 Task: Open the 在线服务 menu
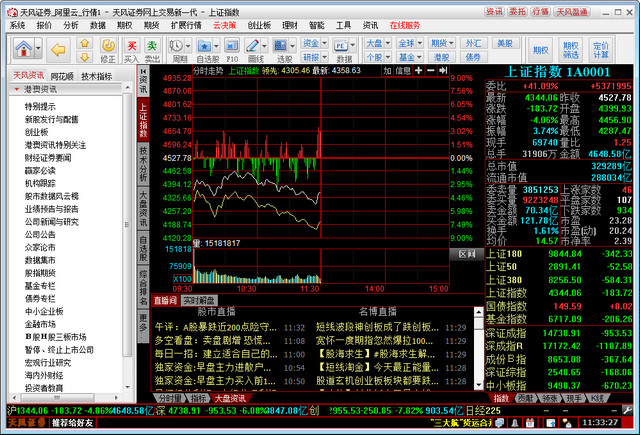click(x=405, y=25)
